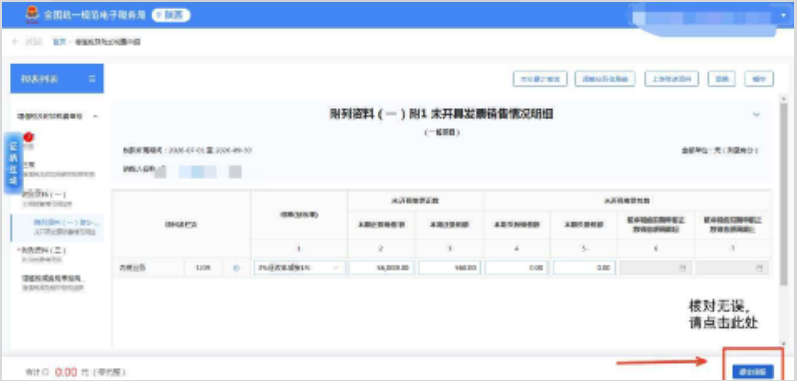Click the column 2 sales amount input field
Screen dimensions: 797x381
point(382,268)
